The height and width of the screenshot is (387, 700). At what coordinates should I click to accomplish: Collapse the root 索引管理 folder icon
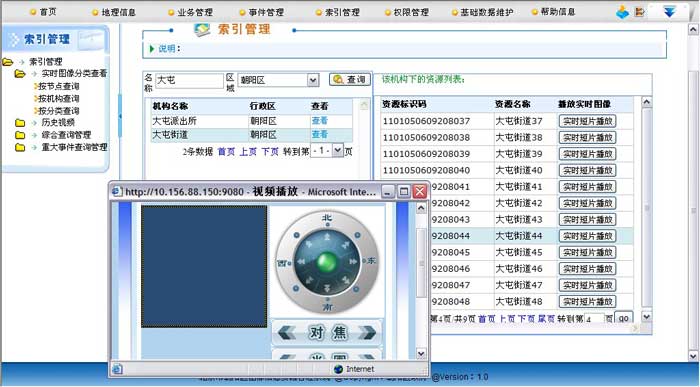8,62
